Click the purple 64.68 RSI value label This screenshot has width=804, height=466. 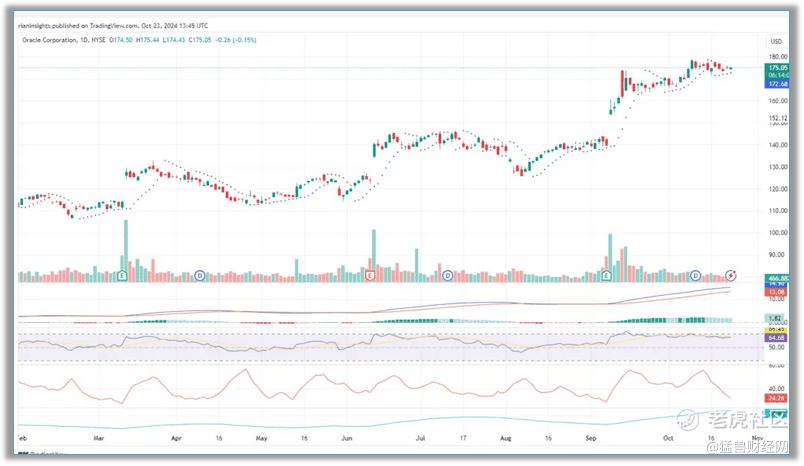click(776, 338)
